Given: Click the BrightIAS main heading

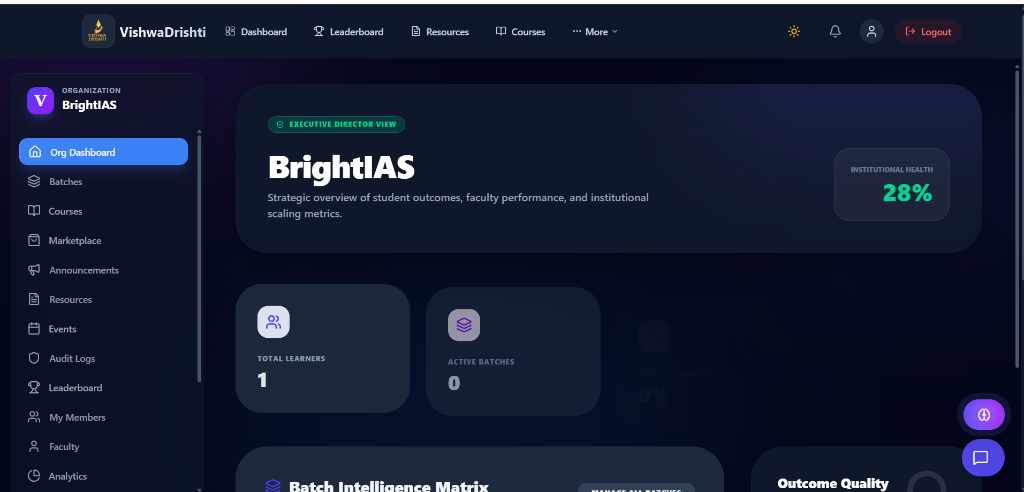Looking at the screenshot, I should click(x=341, y=167).
